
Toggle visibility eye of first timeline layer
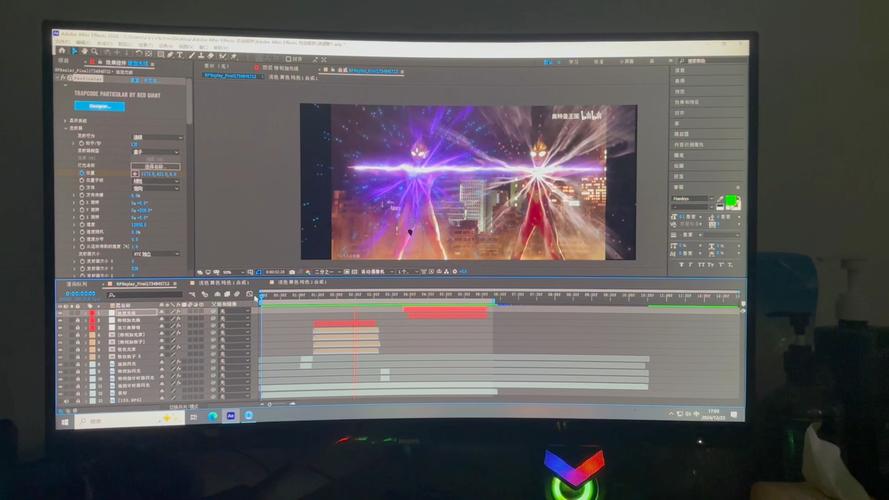(61, 313)
